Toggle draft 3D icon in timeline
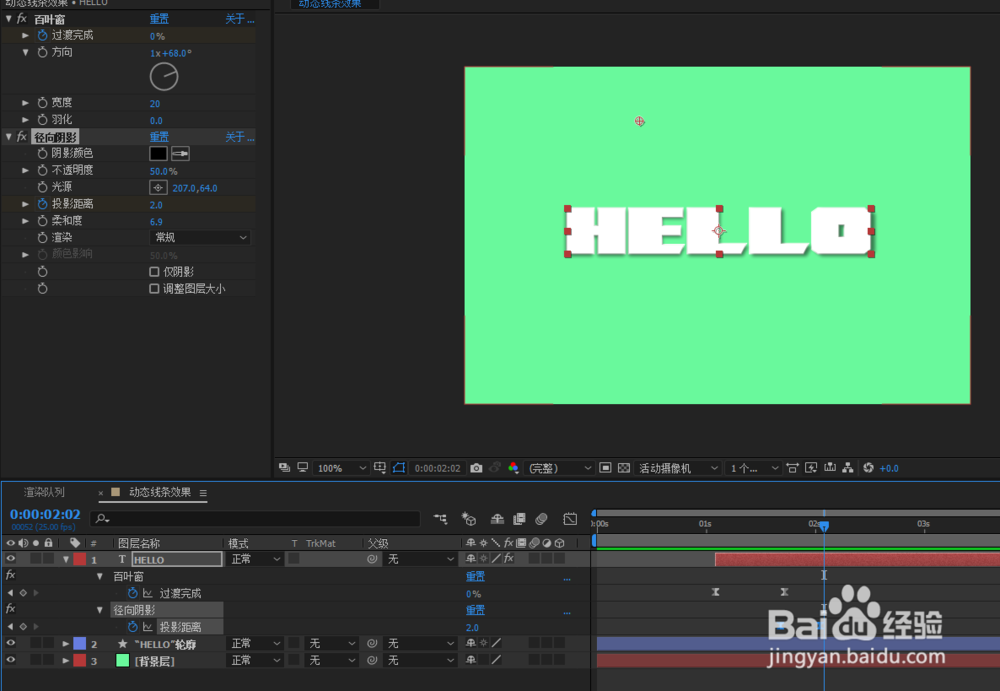 pos(469,519)
